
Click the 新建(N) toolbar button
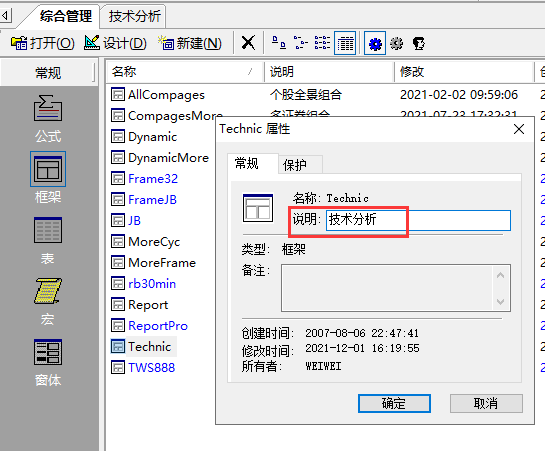pyautogui.click(x=190, y=43)
